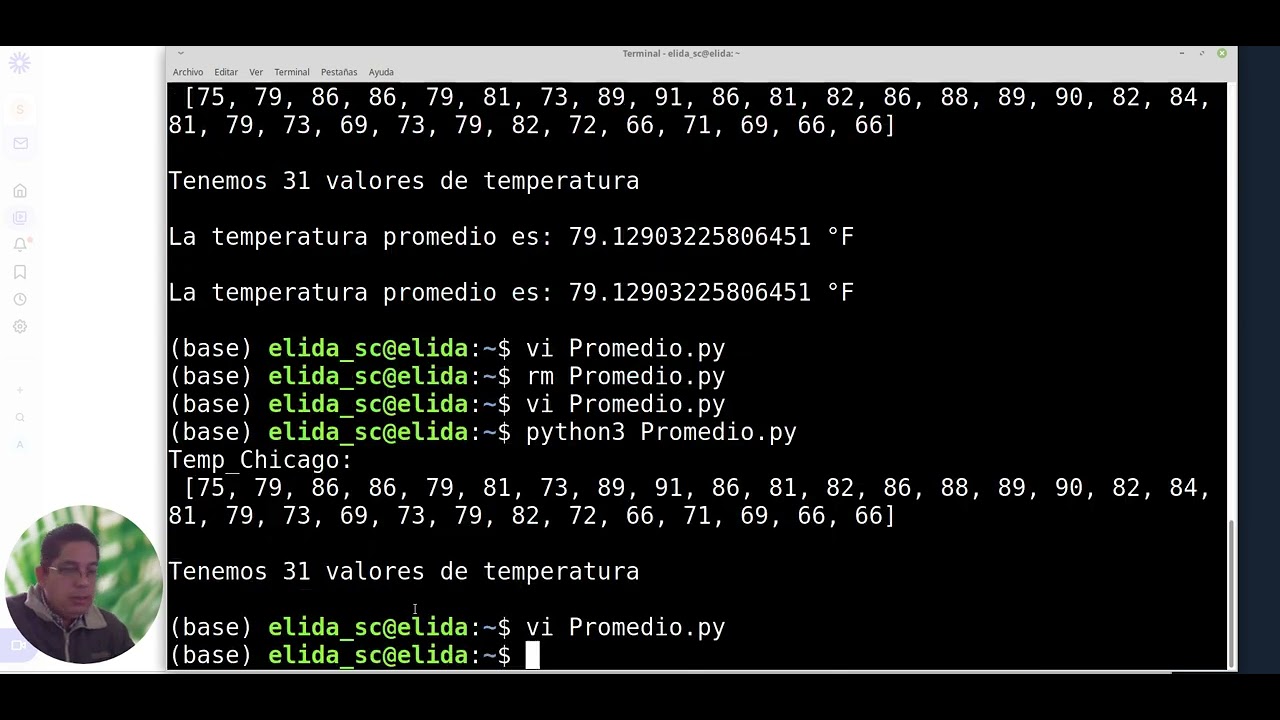
Task: Click the second 'La temperatura promedio es' line
Action: click(511, 293)
